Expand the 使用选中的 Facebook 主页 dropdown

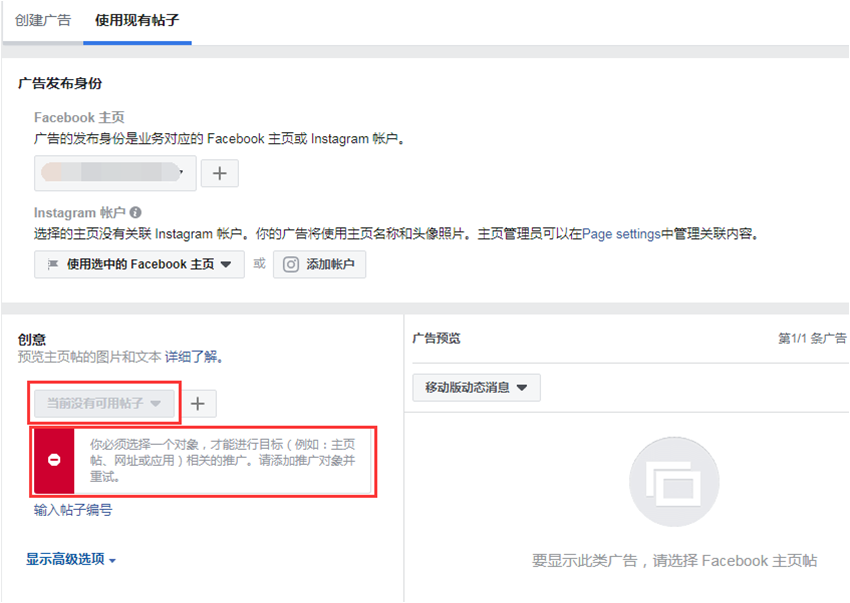(139, 265)
